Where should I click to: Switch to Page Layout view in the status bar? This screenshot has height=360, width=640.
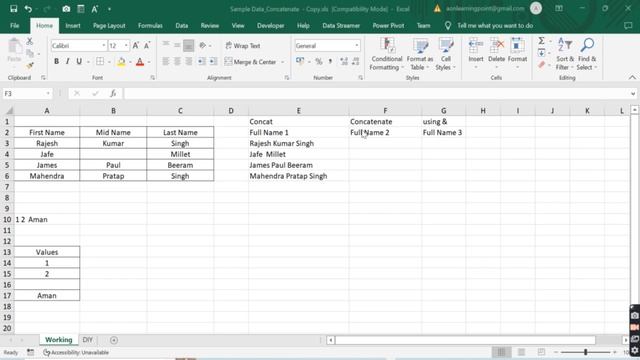(x=521, y=352)
